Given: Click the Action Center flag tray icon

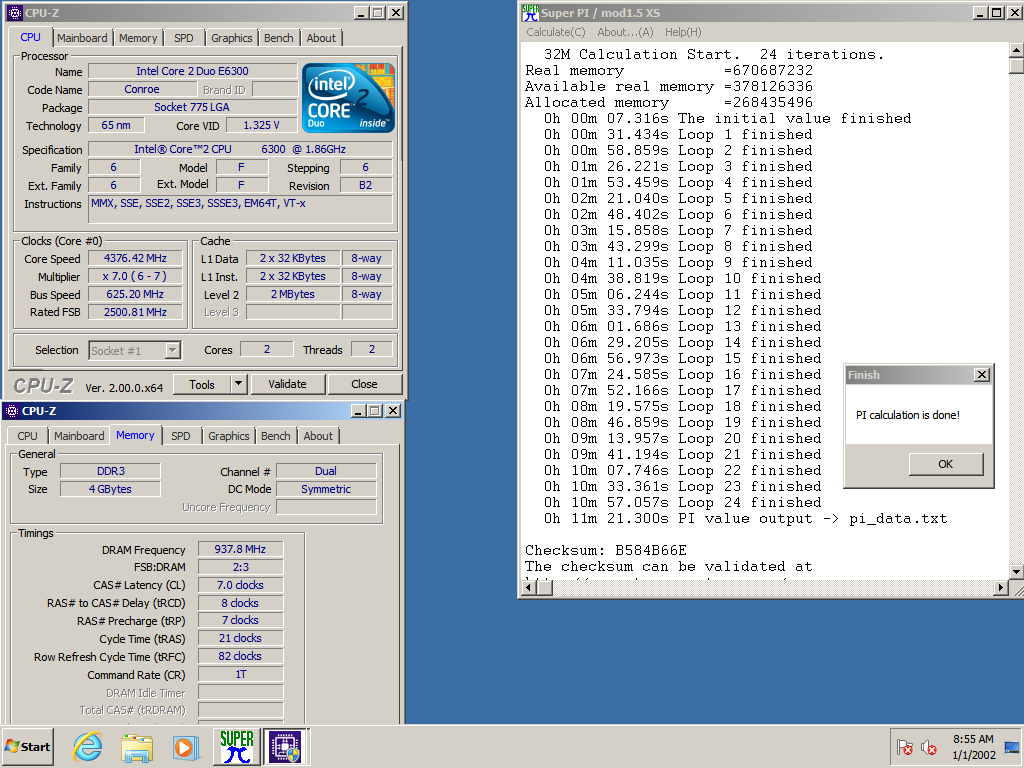Looking at the screenshot, I should click(x=904, y=747).
